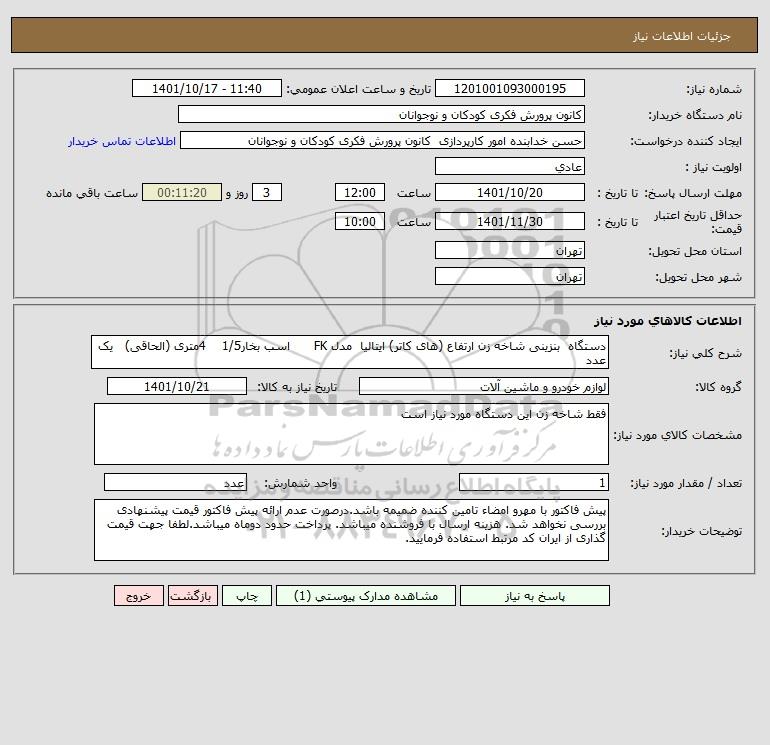Click the مشخصات کالای مورد نیاز label

click(x=678, y=435)
